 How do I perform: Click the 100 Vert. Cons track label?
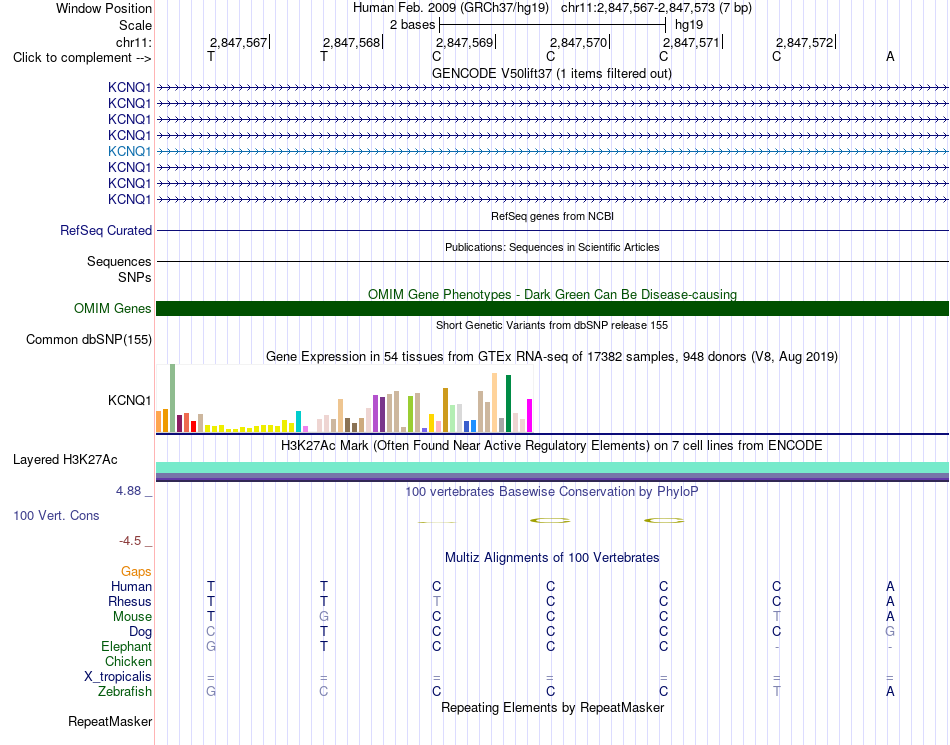coord(56,515)
